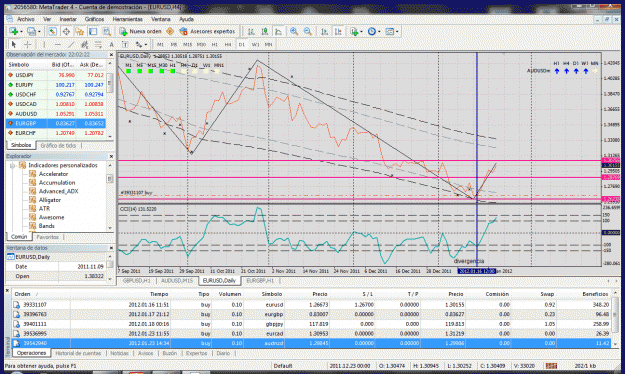Switch chart to candlesticks icon

[265, 31]
